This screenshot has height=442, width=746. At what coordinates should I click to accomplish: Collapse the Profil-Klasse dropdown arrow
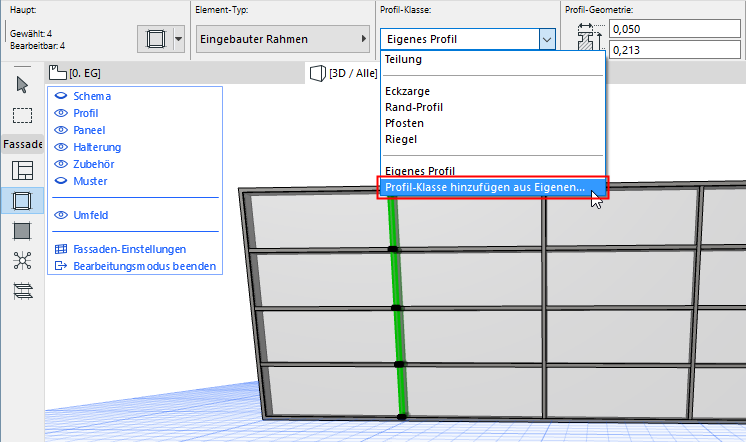point(547,39)
